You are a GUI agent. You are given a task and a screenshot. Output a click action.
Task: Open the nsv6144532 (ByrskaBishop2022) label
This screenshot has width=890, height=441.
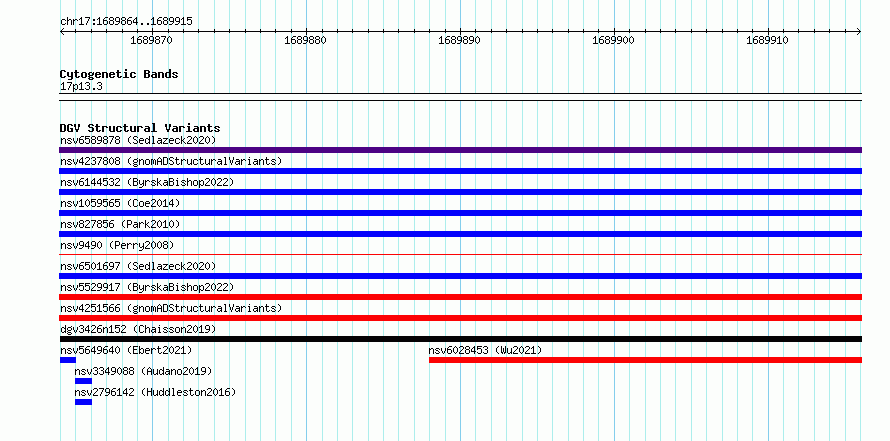click(x=147, y=182)
